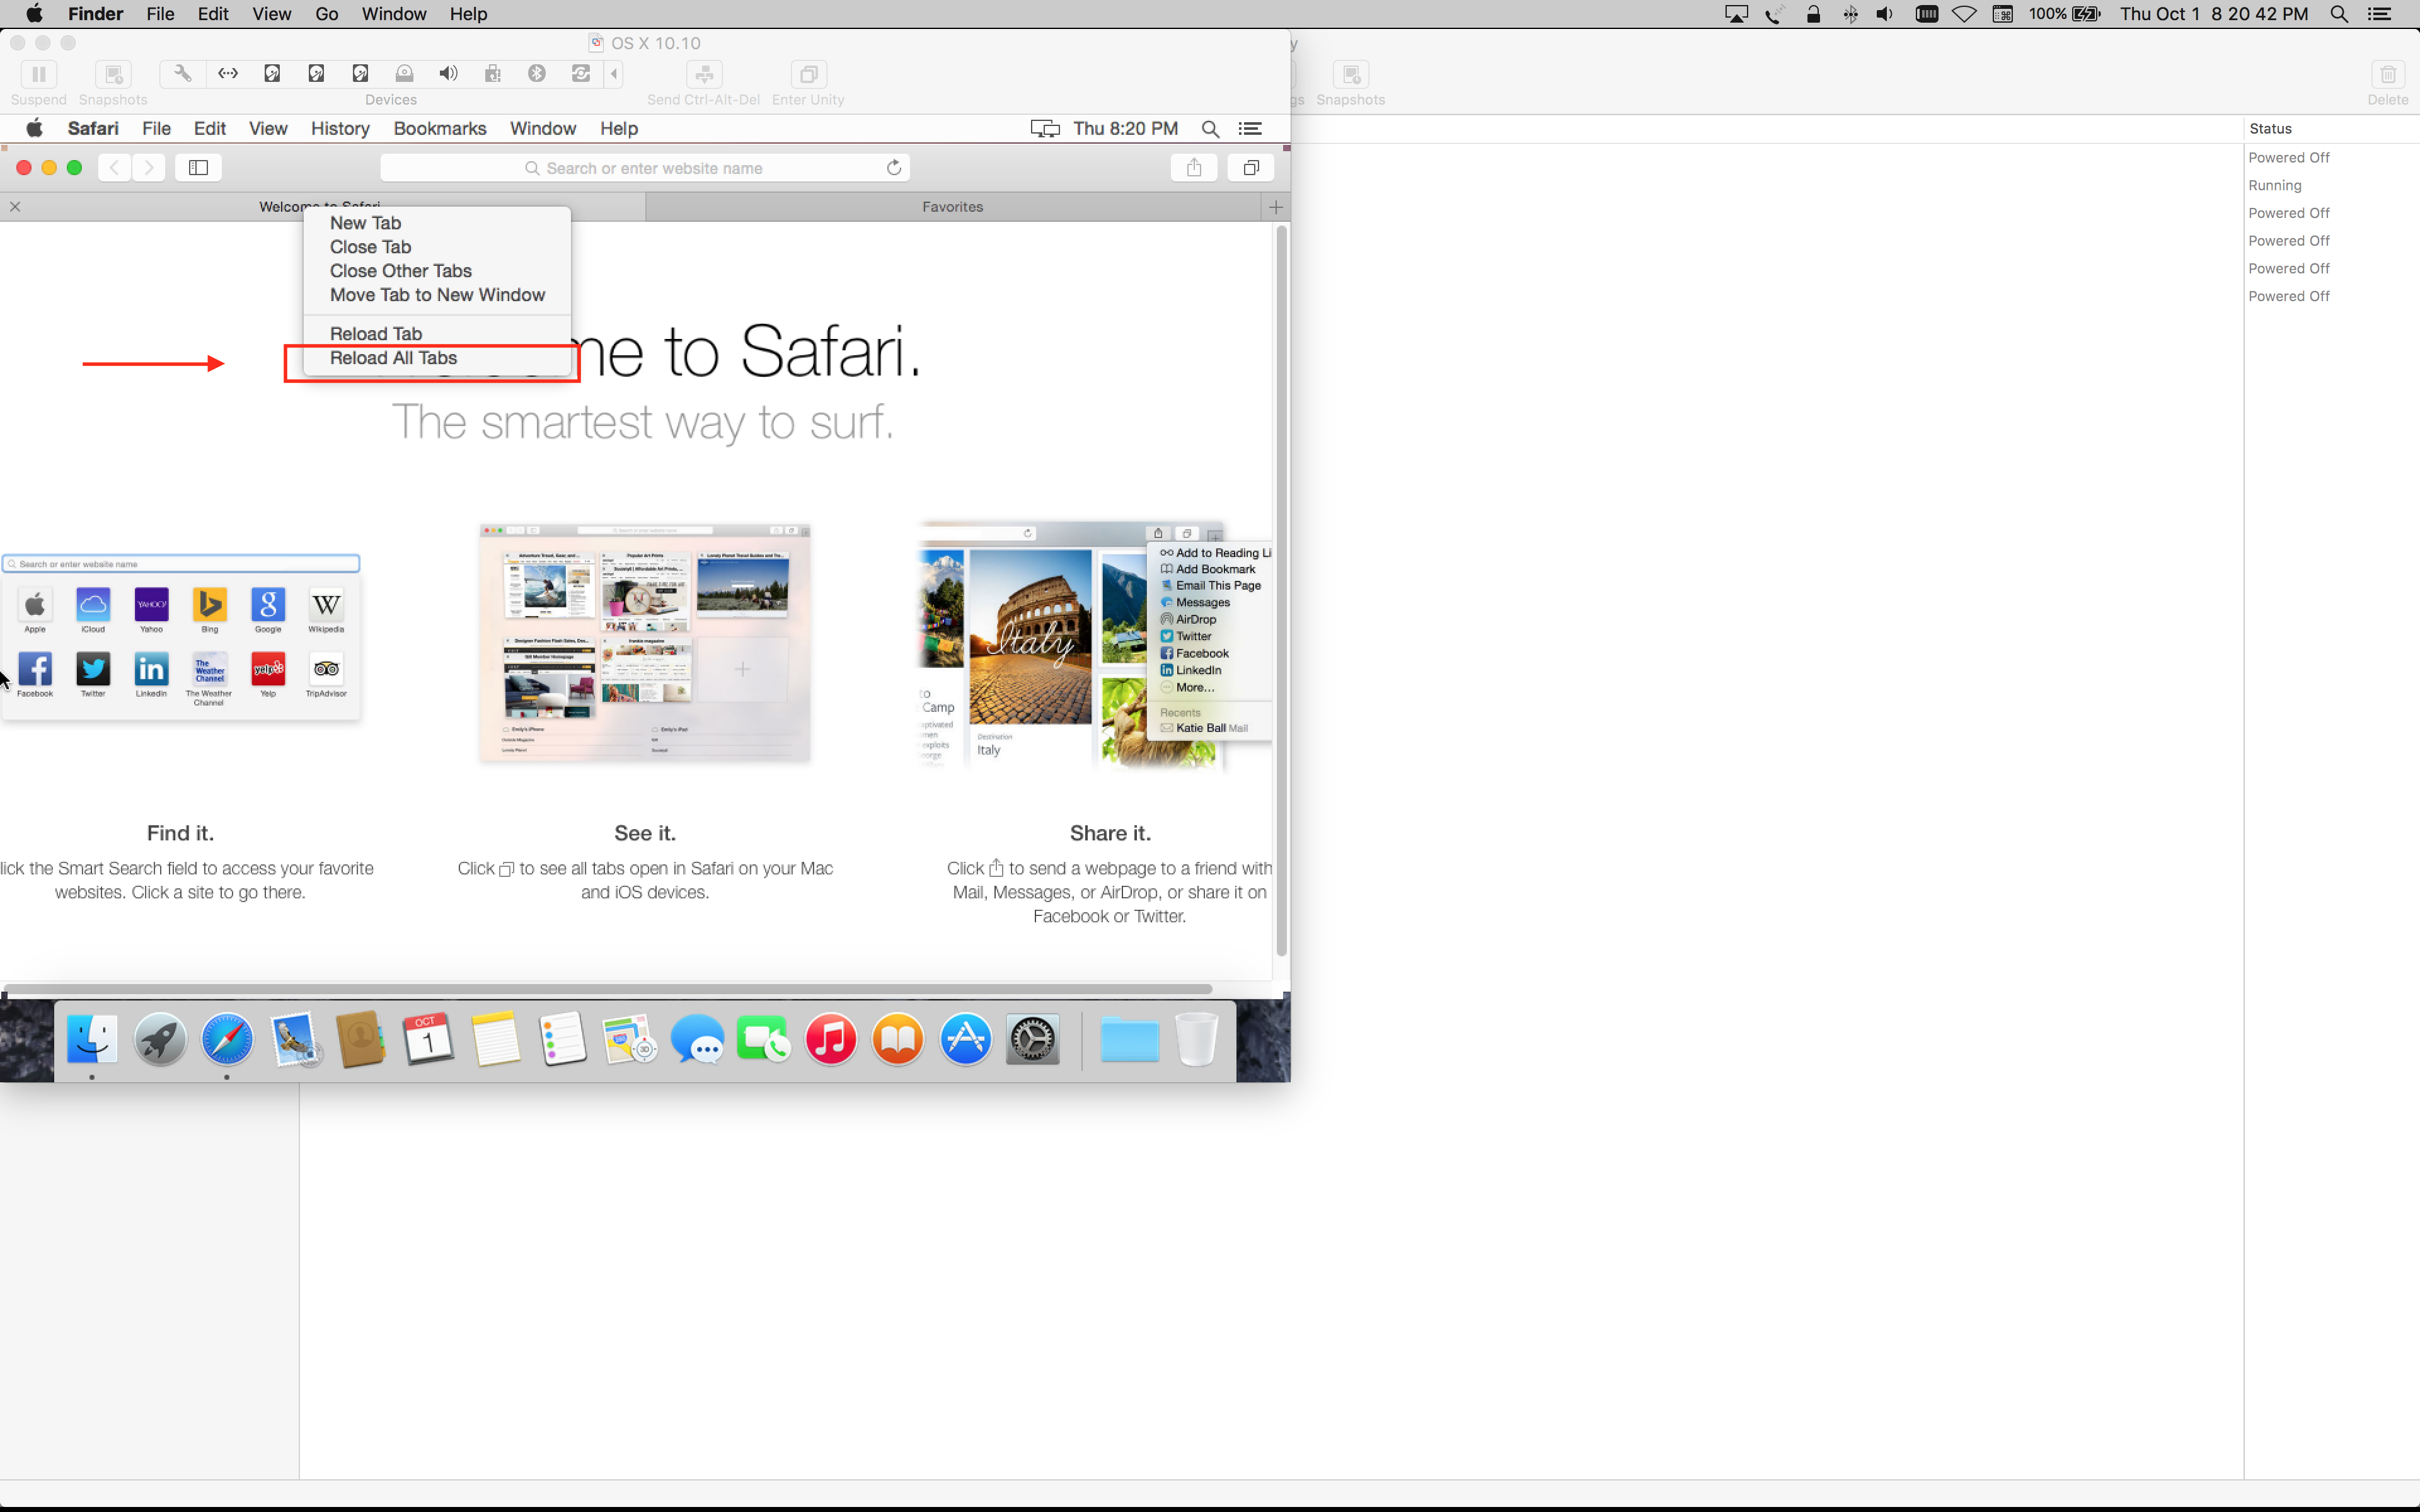The height and width of the screenshot is (1512, 2420).
Task: Open the VM settings wrench icon
Action: coord(182,74)
